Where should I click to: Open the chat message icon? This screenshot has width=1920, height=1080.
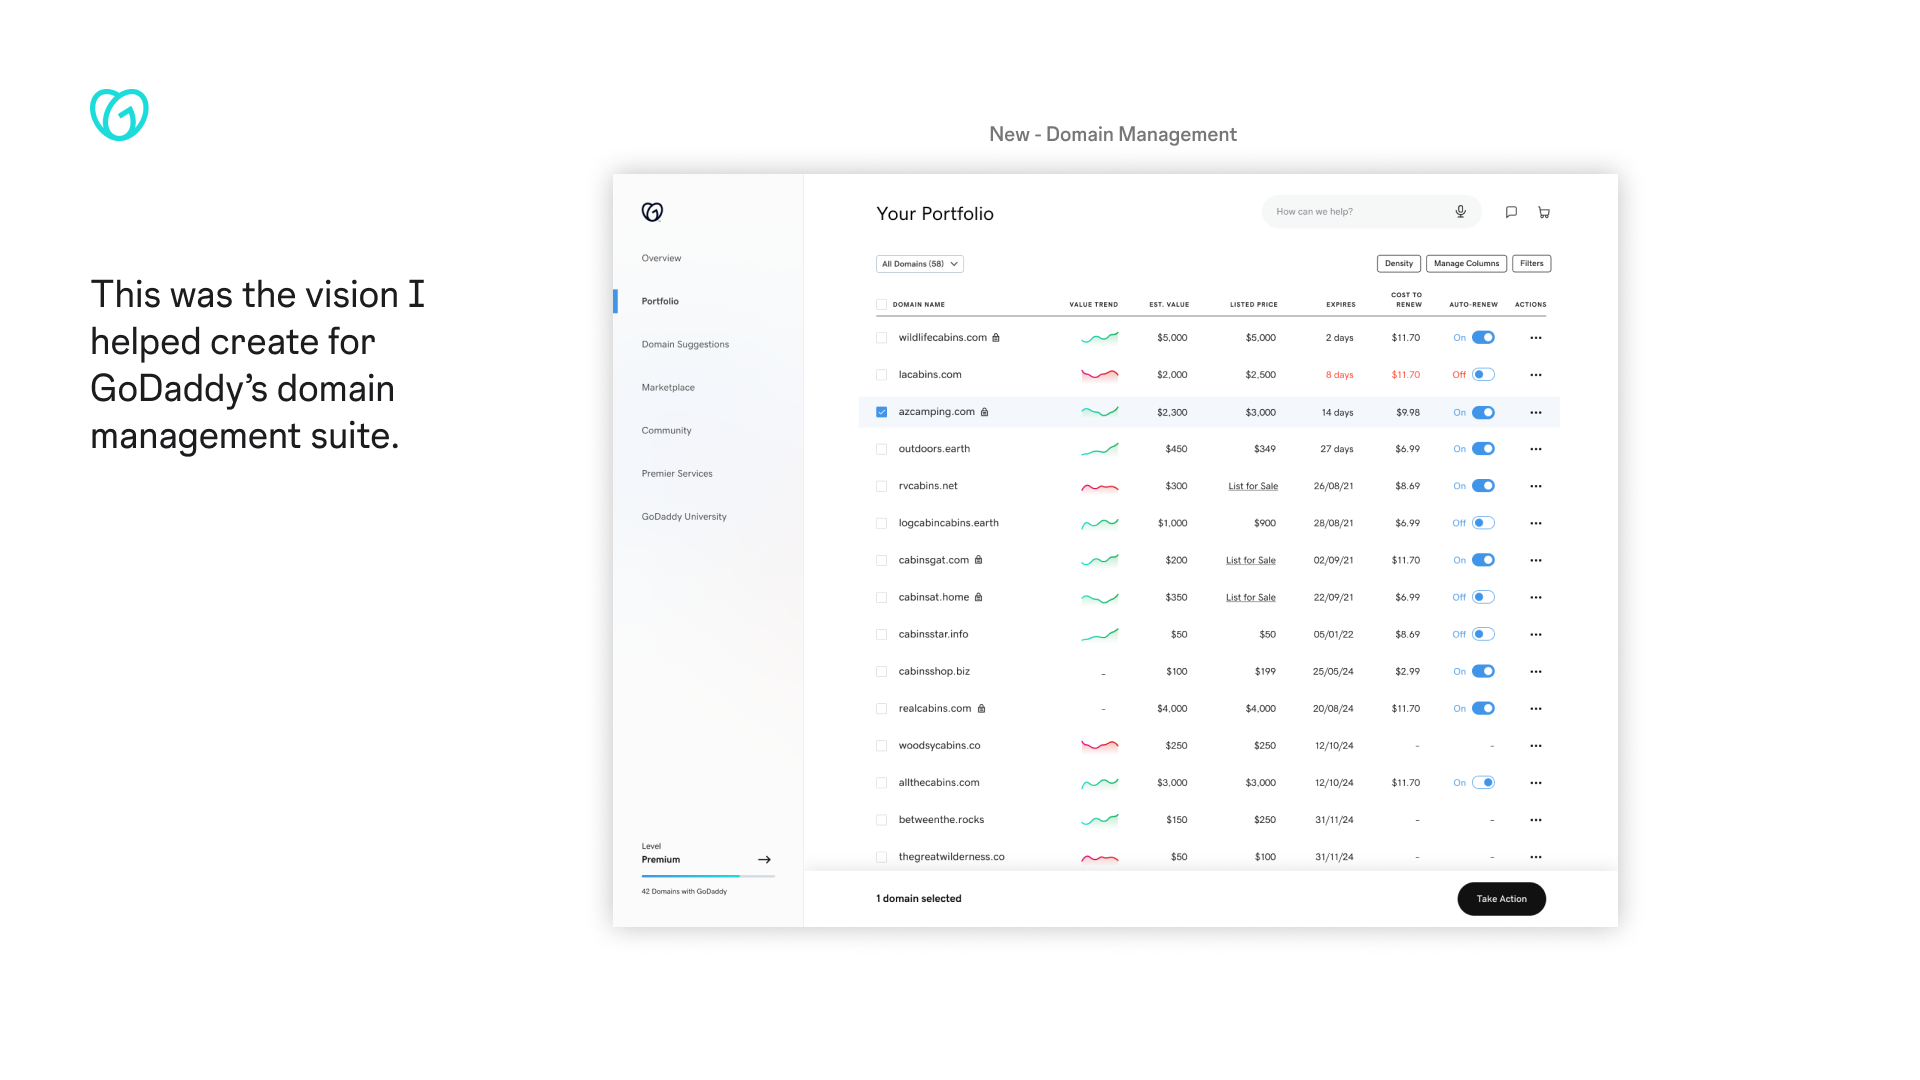coord(1511,212)
